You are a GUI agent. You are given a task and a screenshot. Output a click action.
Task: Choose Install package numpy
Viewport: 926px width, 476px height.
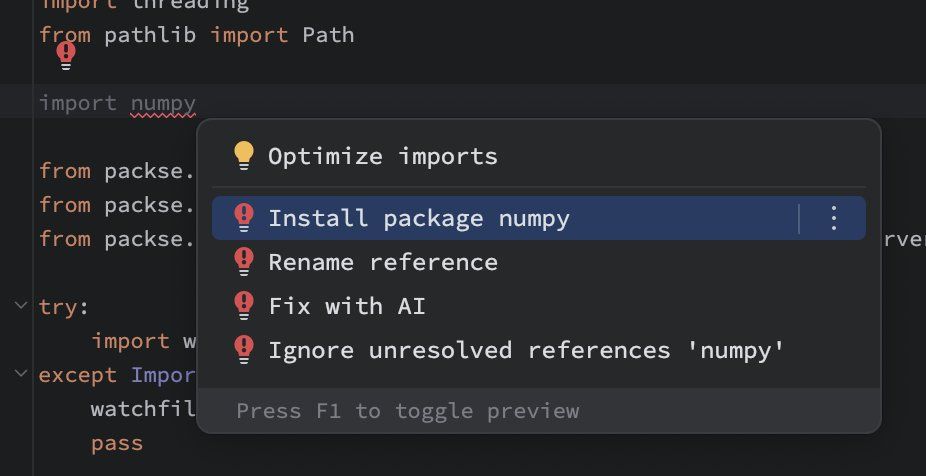click(x=419, y=218)
